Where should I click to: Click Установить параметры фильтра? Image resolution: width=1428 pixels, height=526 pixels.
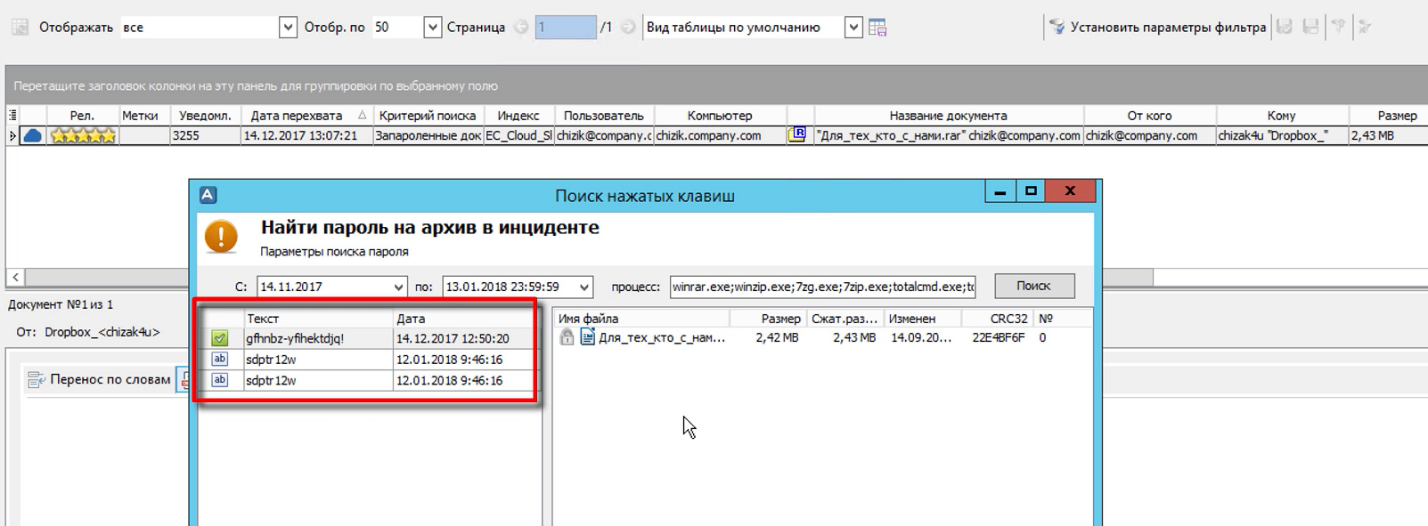[1158, 28]
